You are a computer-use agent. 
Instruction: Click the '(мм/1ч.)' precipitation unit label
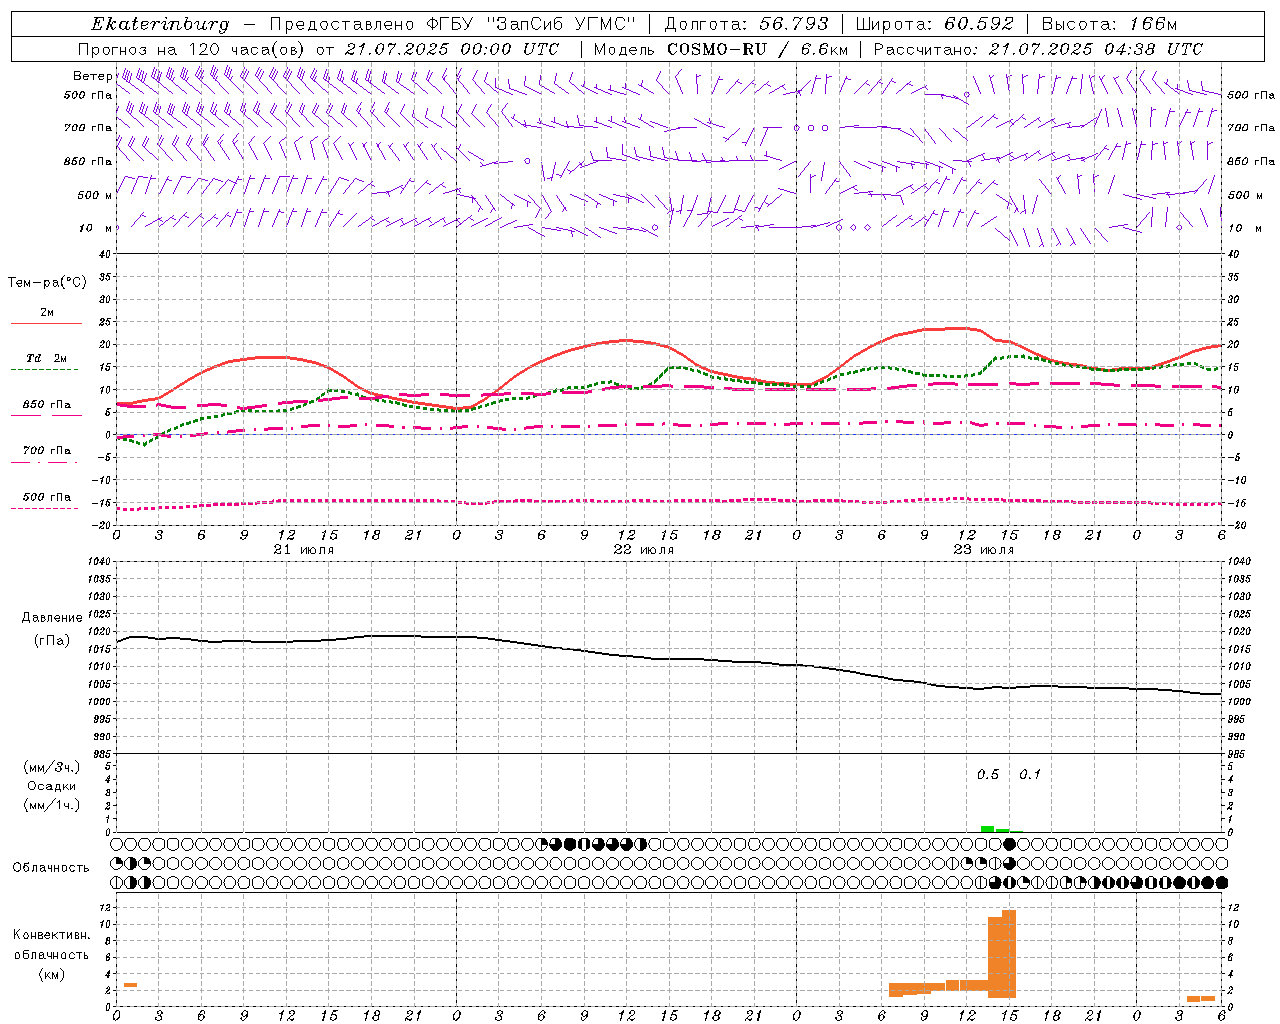(x=52, y=805)
